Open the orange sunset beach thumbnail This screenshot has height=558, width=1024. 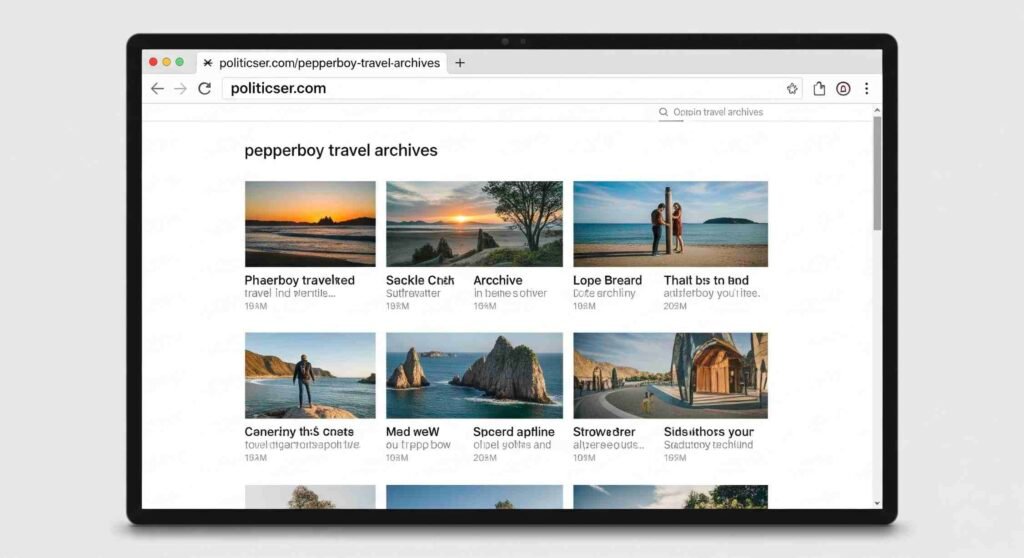[310, 223]
